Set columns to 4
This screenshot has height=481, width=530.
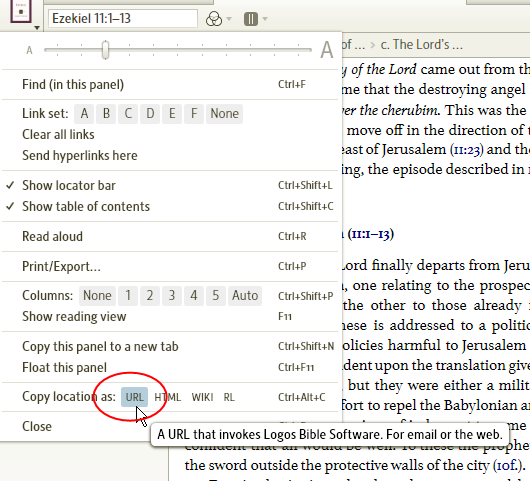coord(194,296)
